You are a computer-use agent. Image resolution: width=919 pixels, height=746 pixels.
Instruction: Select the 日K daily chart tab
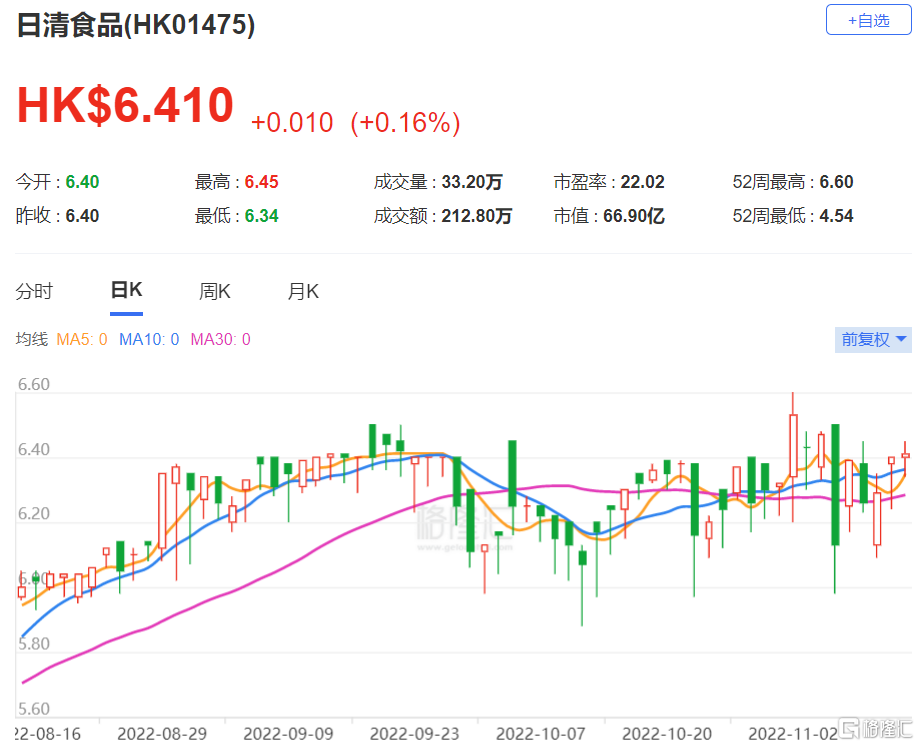[127, 290]
